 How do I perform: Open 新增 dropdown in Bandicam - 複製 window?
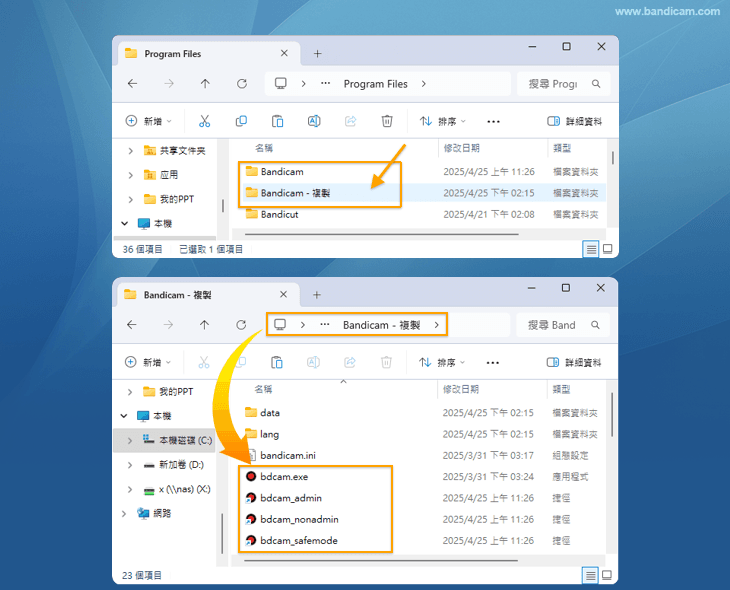click(148, 362)
